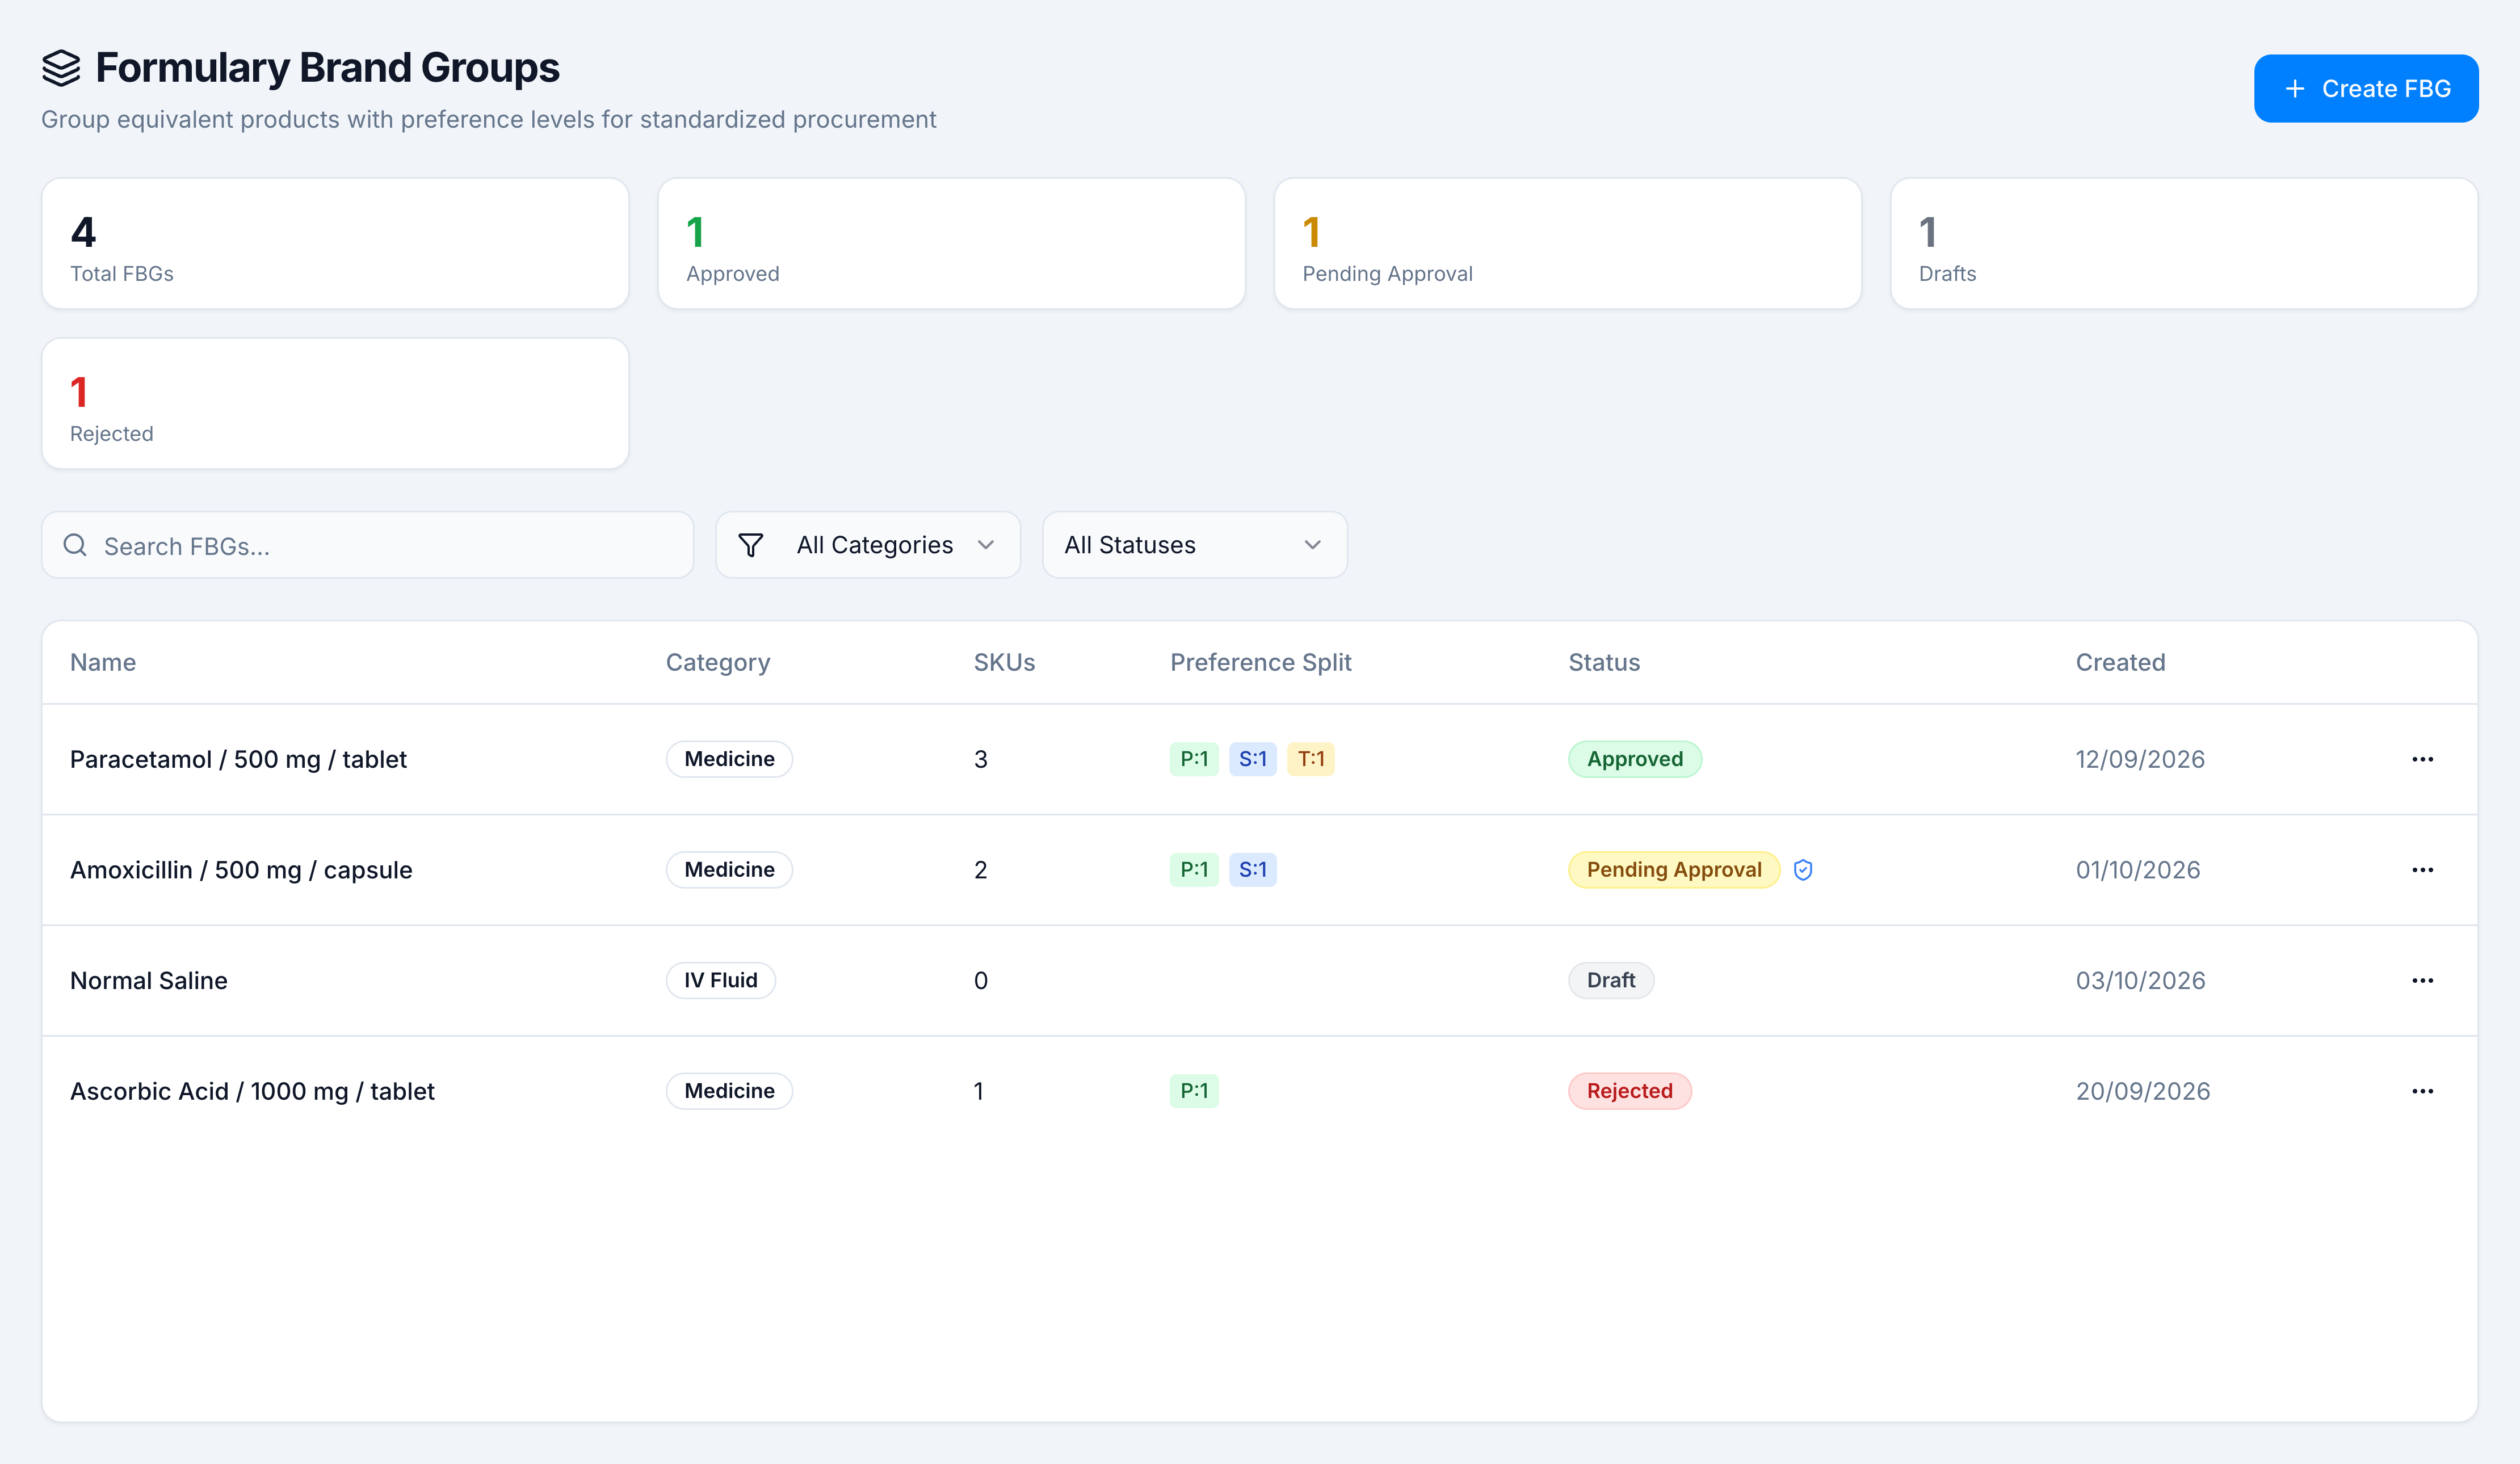Screen dimensions: 2520x1464
Task: Click the Approved status badge in table
Action: (x=1634, y=759)
